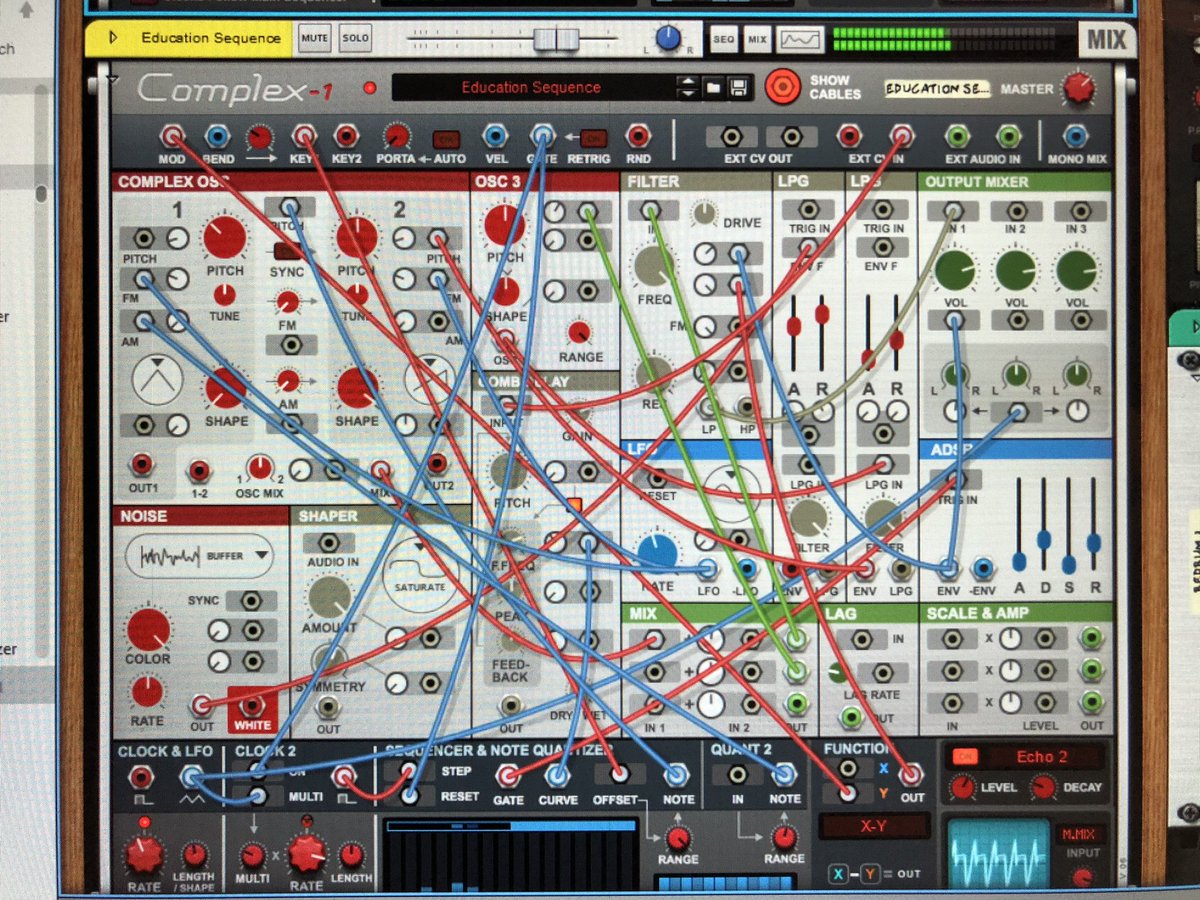Open the patch browser folder icon
Screen dimensions: 1200x900
[714, 87]
